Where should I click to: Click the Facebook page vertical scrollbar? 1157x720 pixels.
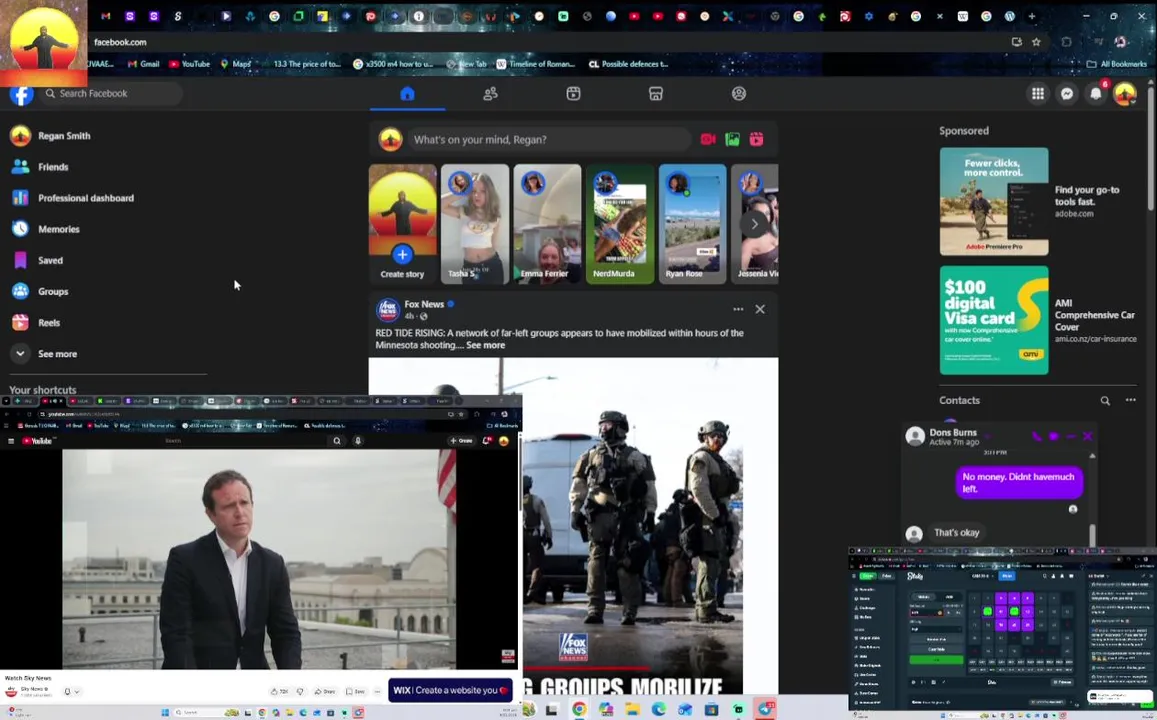click(x=1151, y=148)
